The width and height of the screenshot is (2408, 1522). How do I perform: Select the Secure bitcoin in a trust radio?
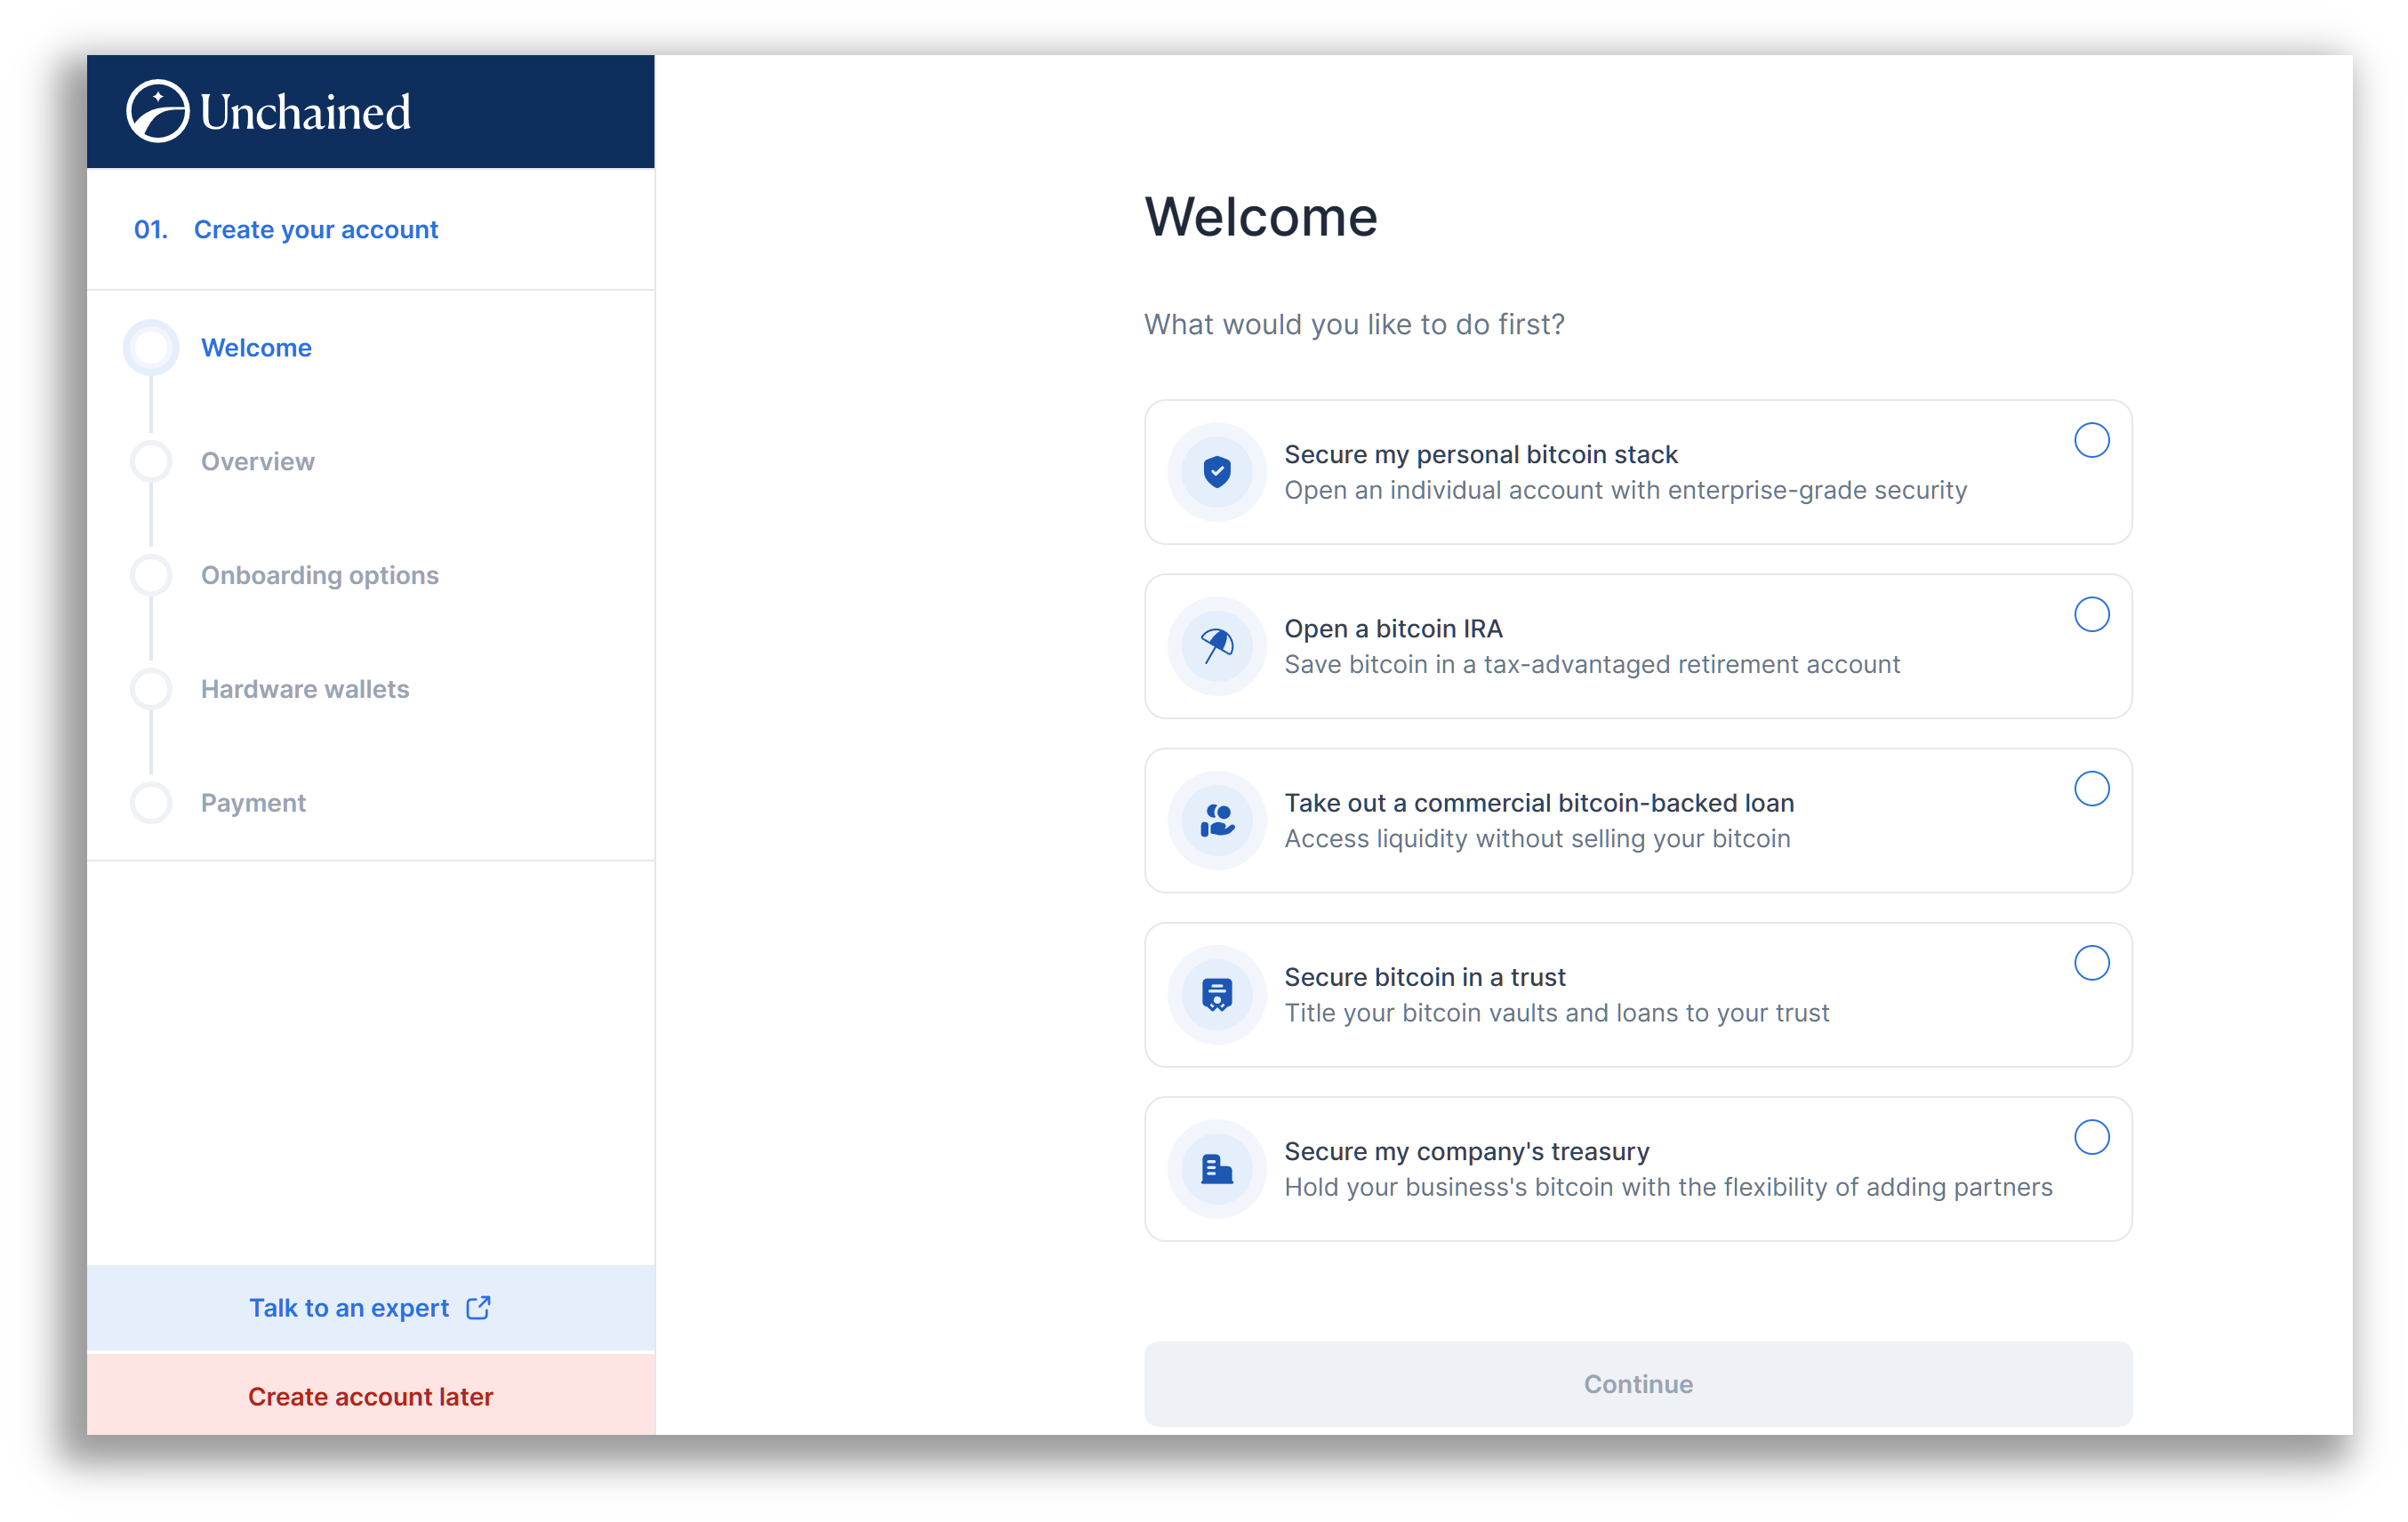(2091, 962)
